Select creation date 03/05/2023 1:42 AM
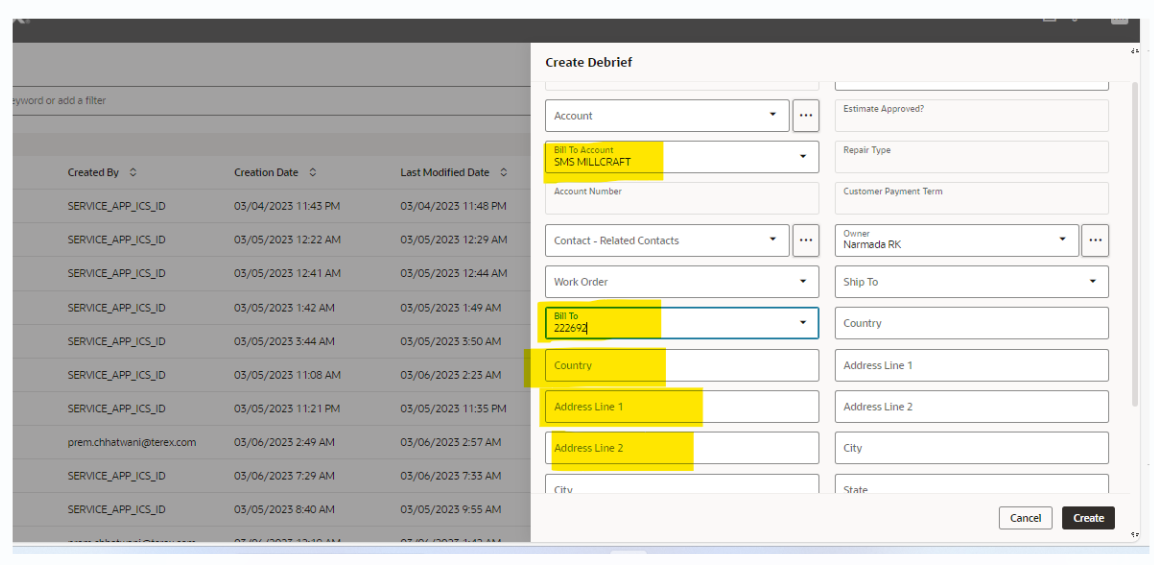The height and width of the screenshot is (565, 1154). [x=285, y=307]
